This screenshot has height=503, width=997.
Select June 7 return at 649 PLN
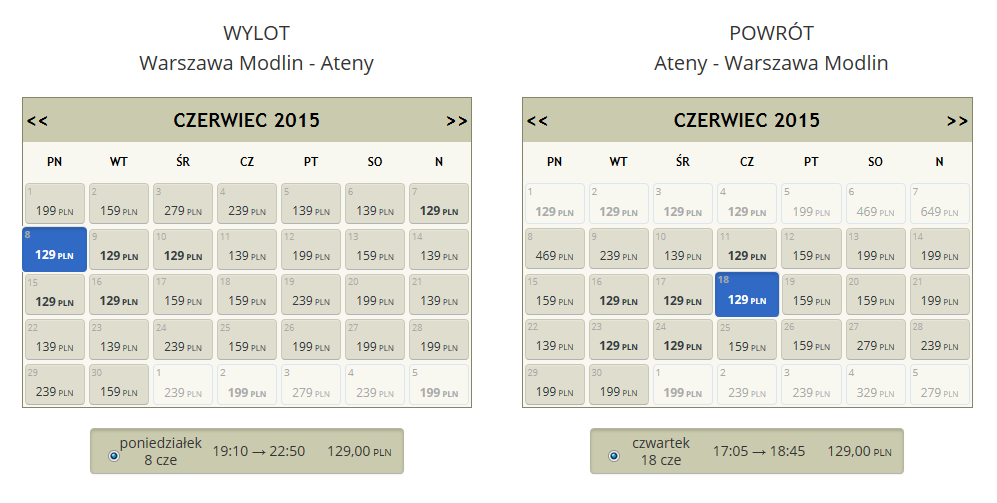pos(939,203)
